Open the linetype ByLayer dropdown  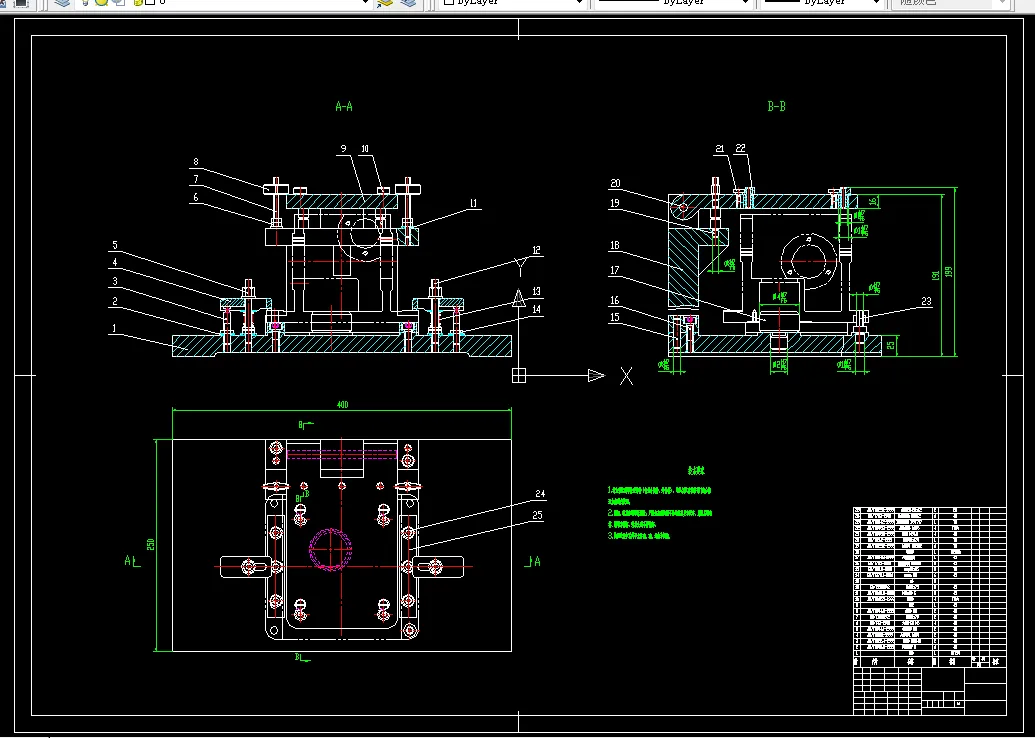[x=673, y=3]
